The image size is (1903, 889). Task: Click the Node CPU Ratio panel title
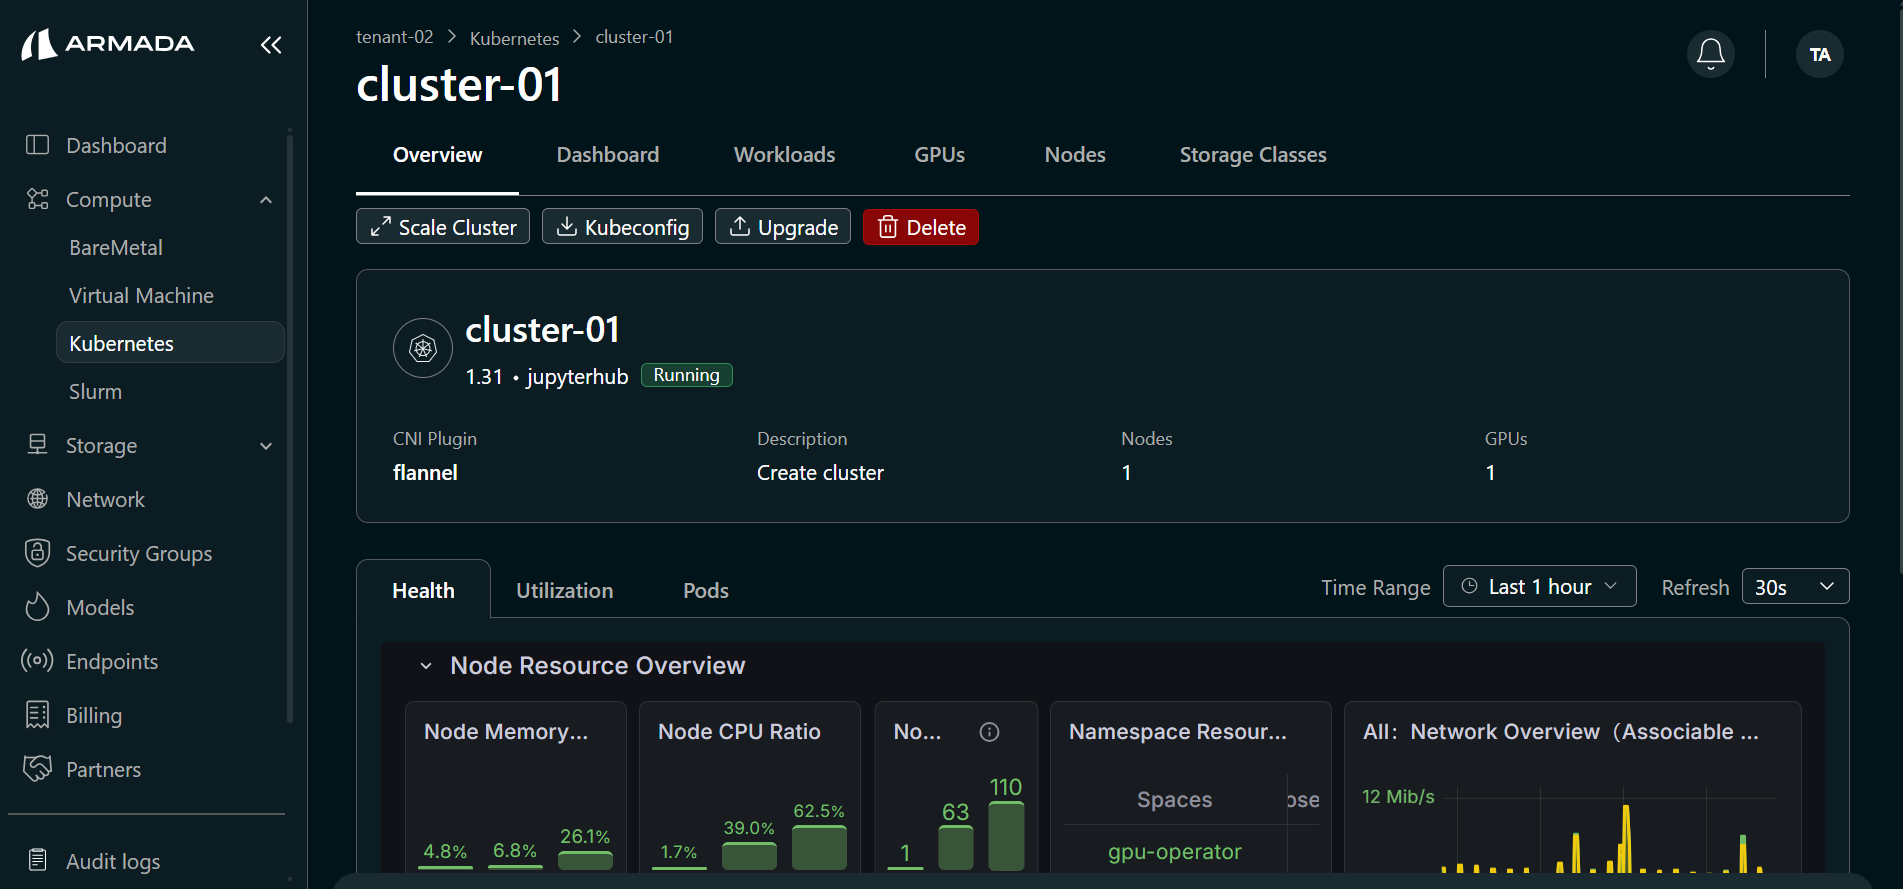pos(739,732)
